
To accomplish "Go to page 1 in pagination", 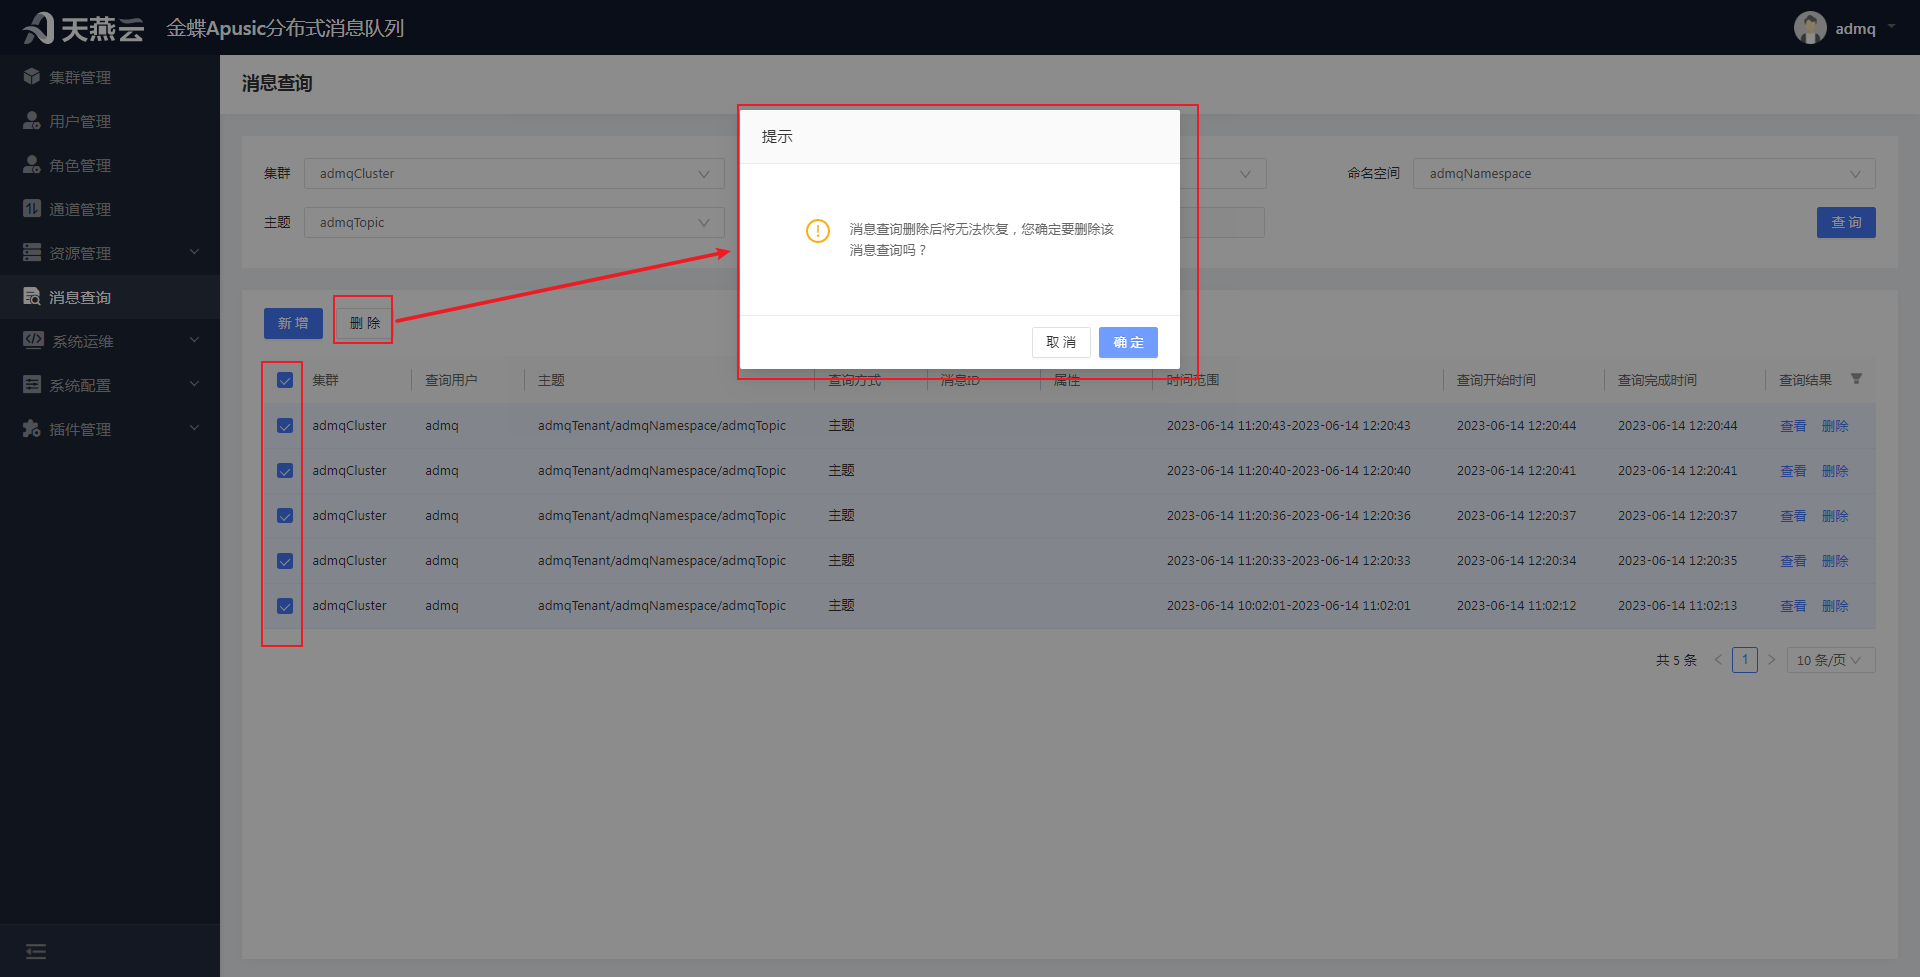I will point(1745,660).
